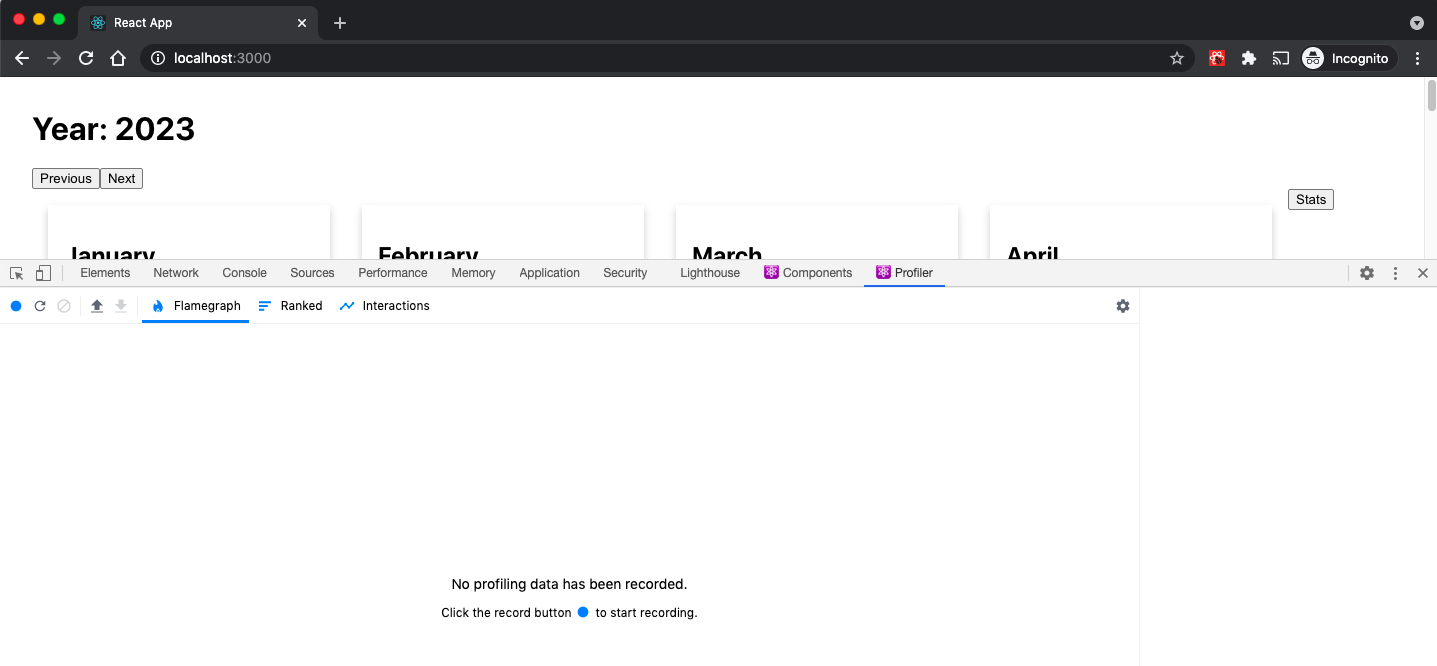Click the Year: 2023 heading

point(114,129)
